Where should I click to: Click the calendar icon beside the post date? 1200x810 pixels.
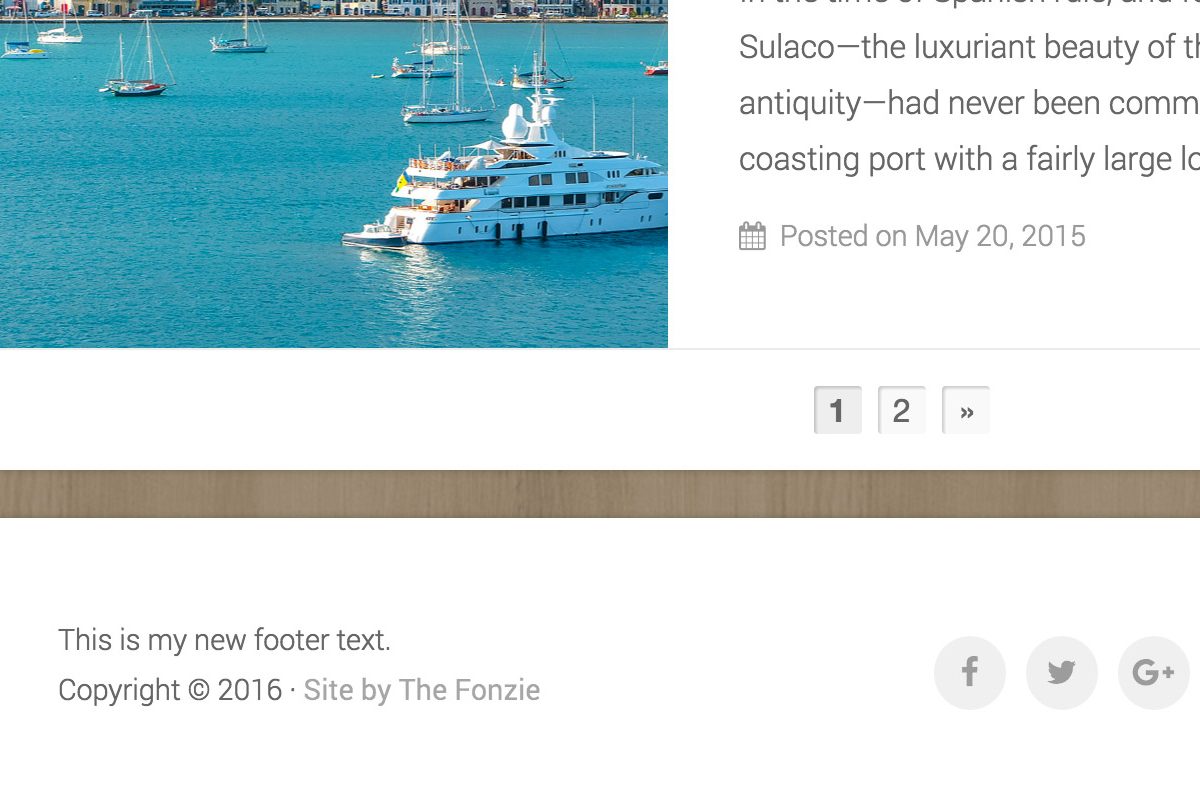point(752,236)
